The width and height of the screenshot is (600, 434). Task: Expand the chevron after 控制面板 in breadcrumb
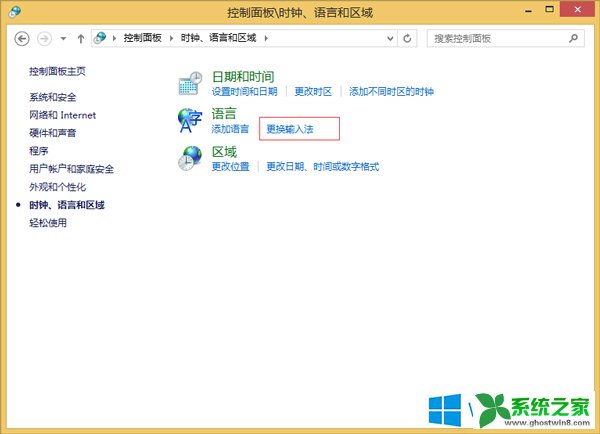click(x=174, y=38)
